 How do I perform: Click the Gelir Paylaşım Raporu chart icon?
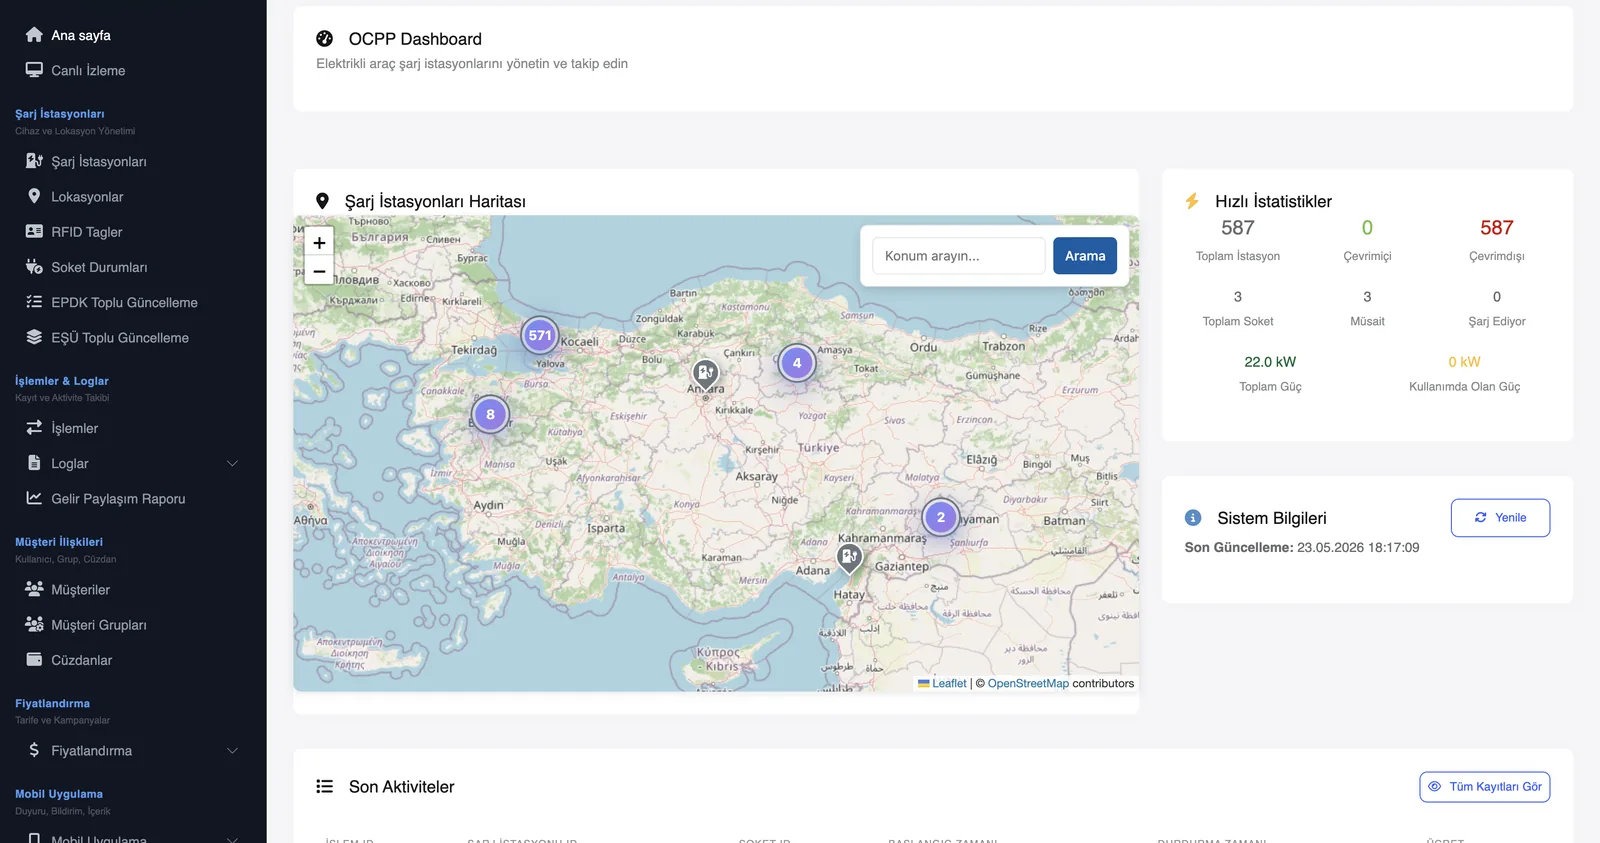coord(34,498)
